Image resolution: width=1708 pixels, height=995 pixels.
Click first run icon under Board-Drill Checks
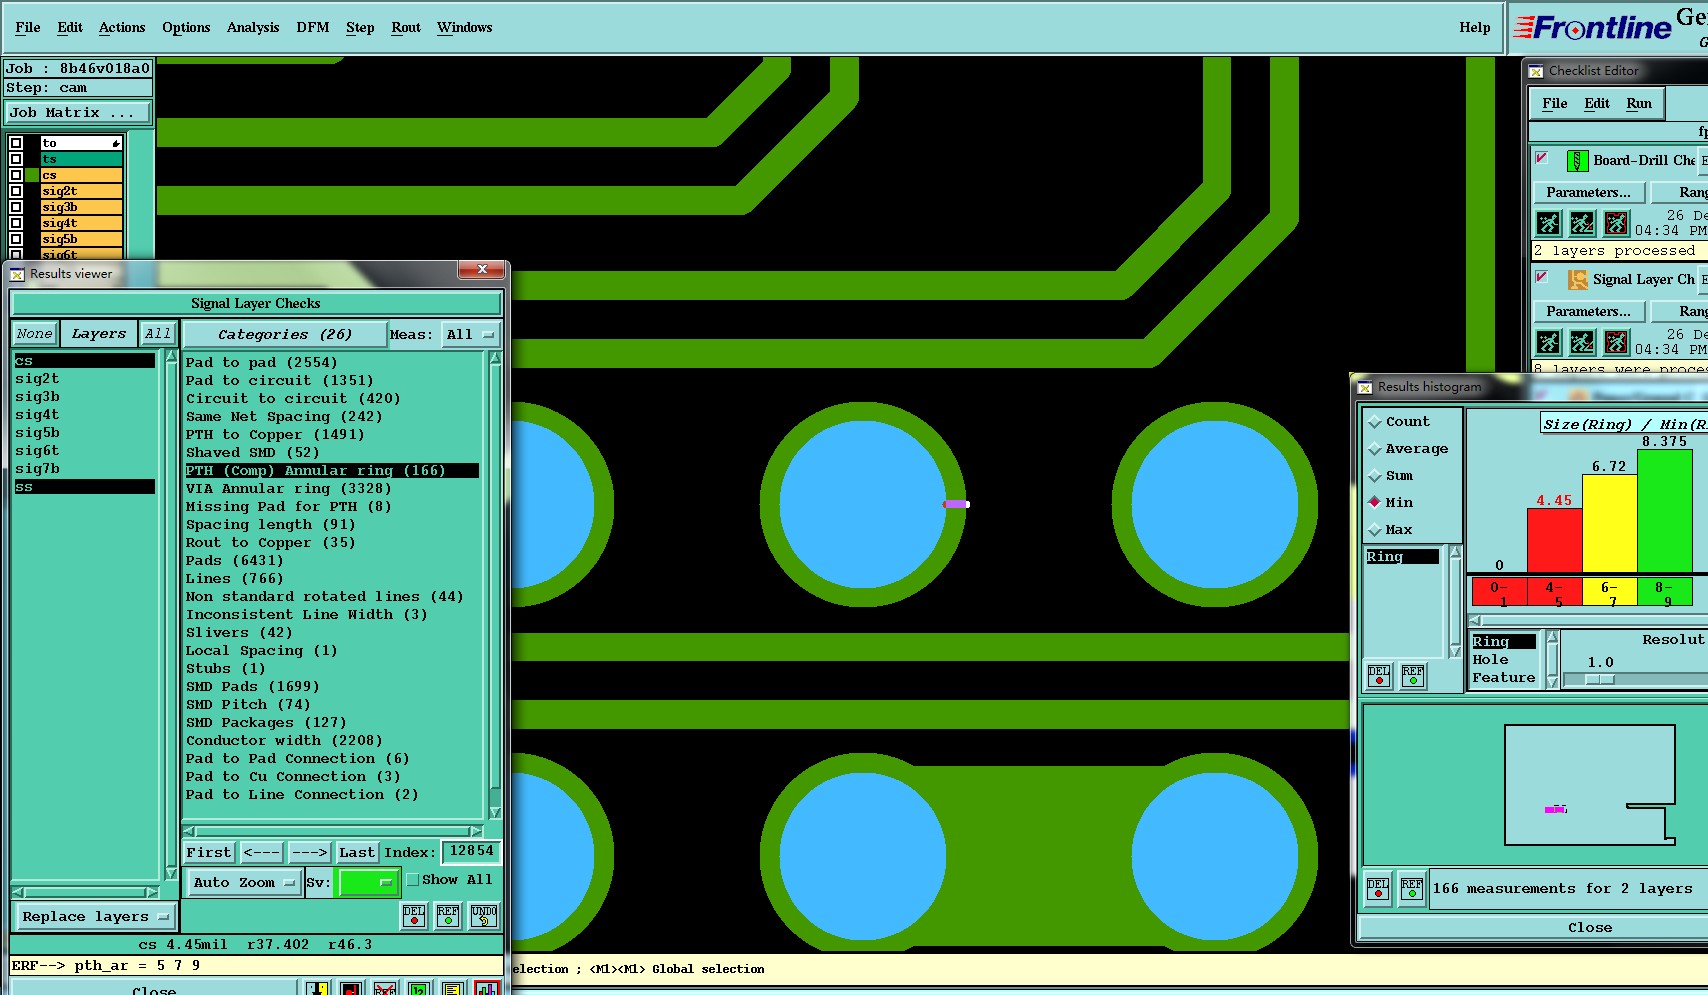tap(1548, 223)
